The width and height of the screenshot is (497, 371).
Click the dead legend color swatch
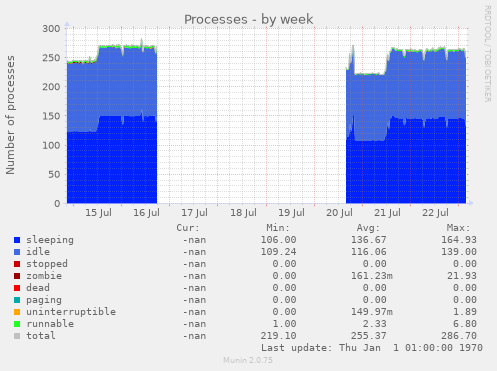pos(17,288)
